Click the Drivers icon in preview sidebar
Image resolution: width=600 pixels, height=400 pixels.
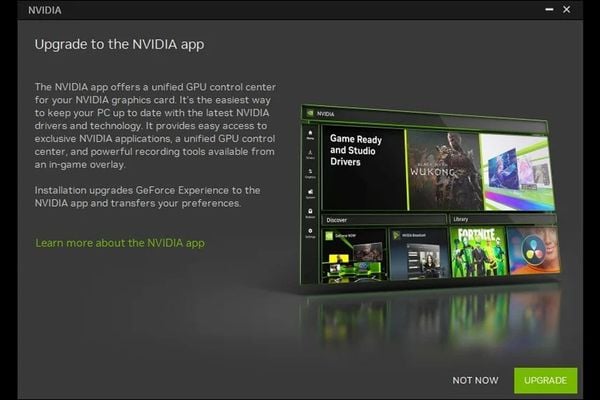(x=310, y=154)
